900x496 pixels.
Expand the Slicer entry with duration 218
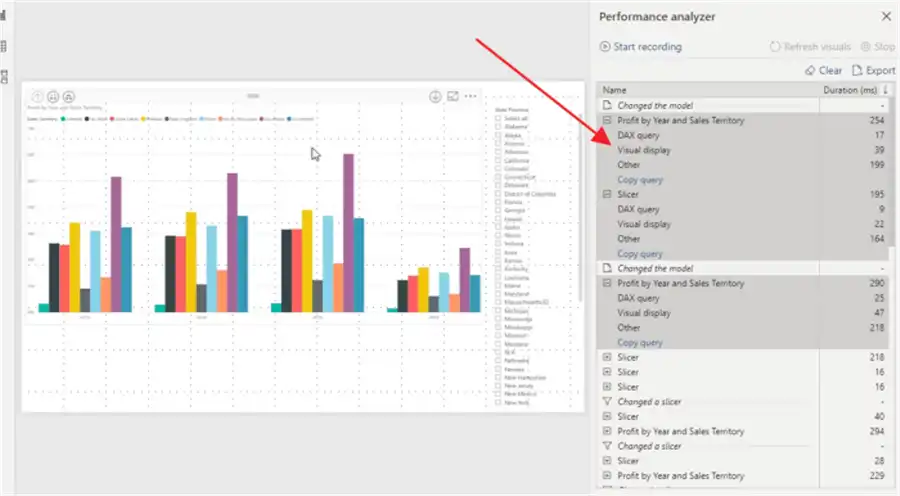[x=607, y=357]
